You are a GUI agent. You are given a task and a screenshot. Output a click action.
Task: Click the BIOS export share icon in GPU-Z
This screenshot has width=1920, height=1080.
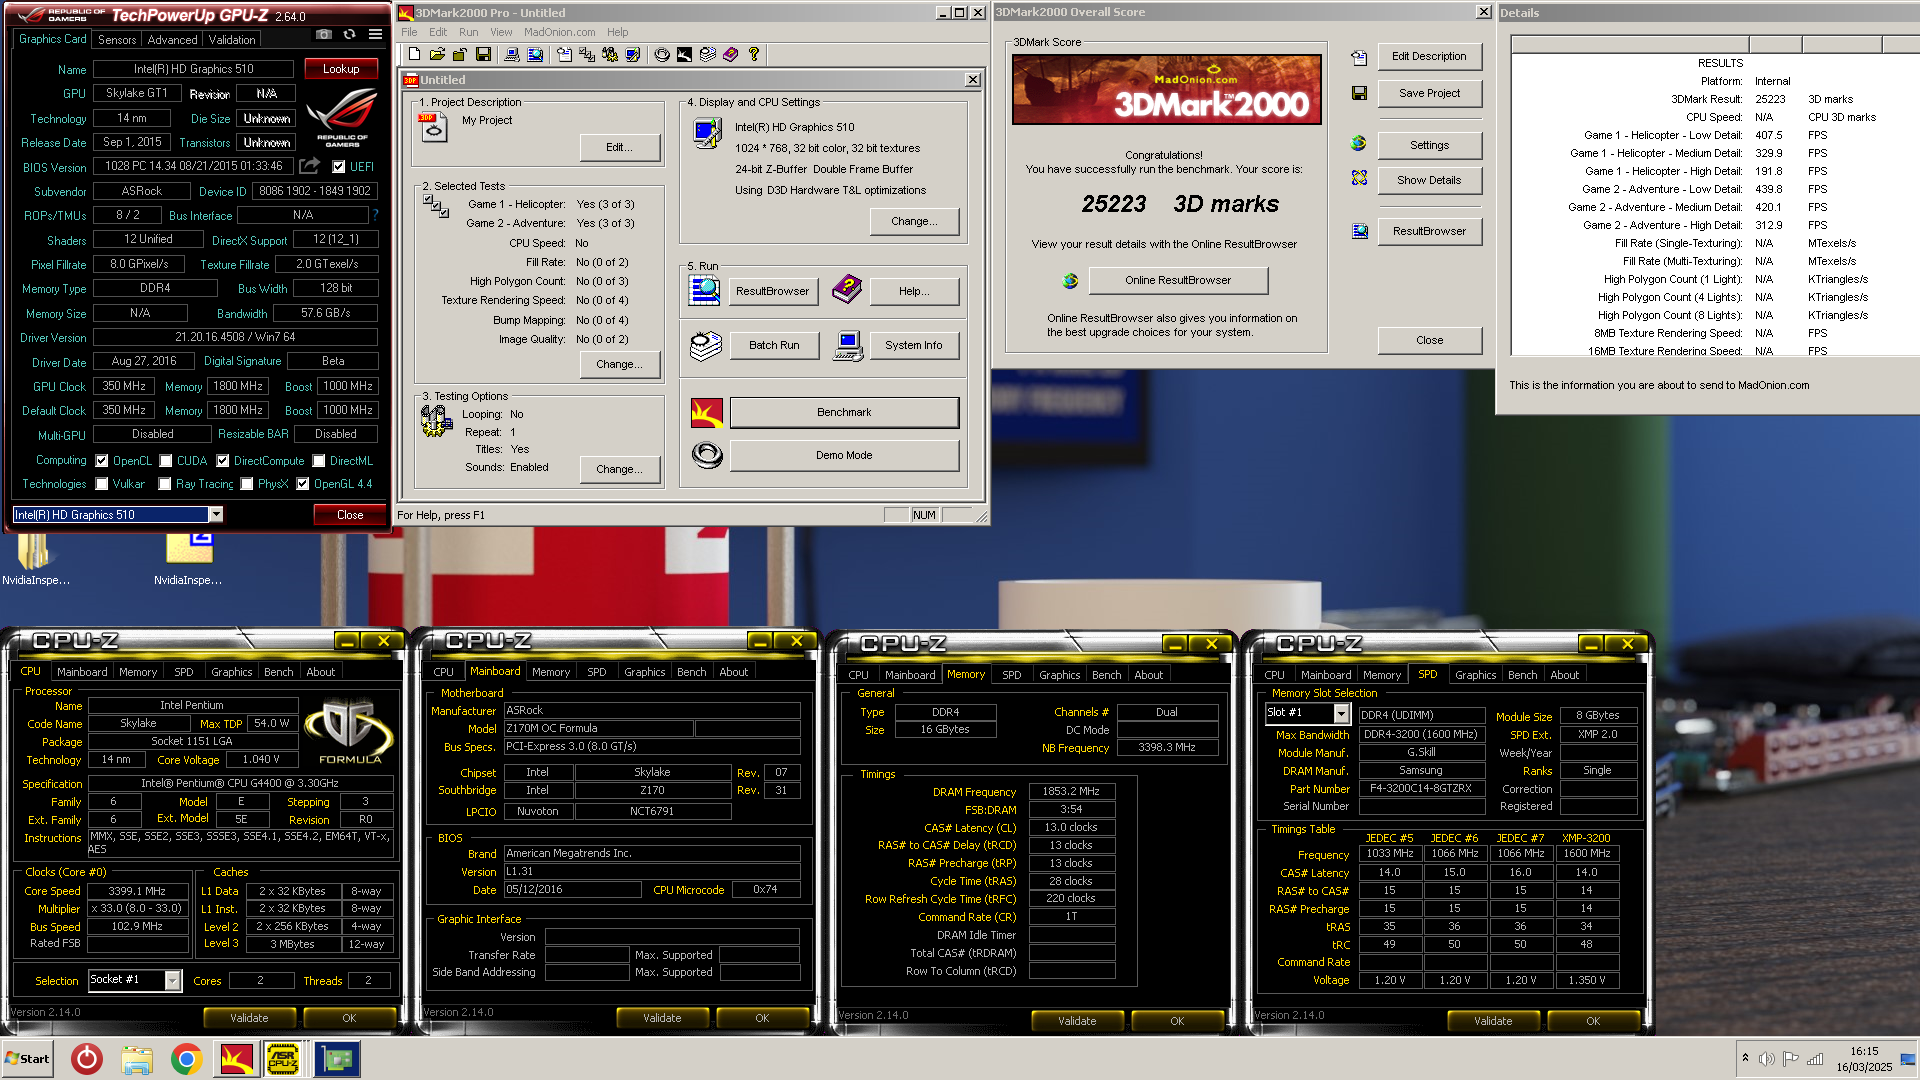[x=310, y=166]
